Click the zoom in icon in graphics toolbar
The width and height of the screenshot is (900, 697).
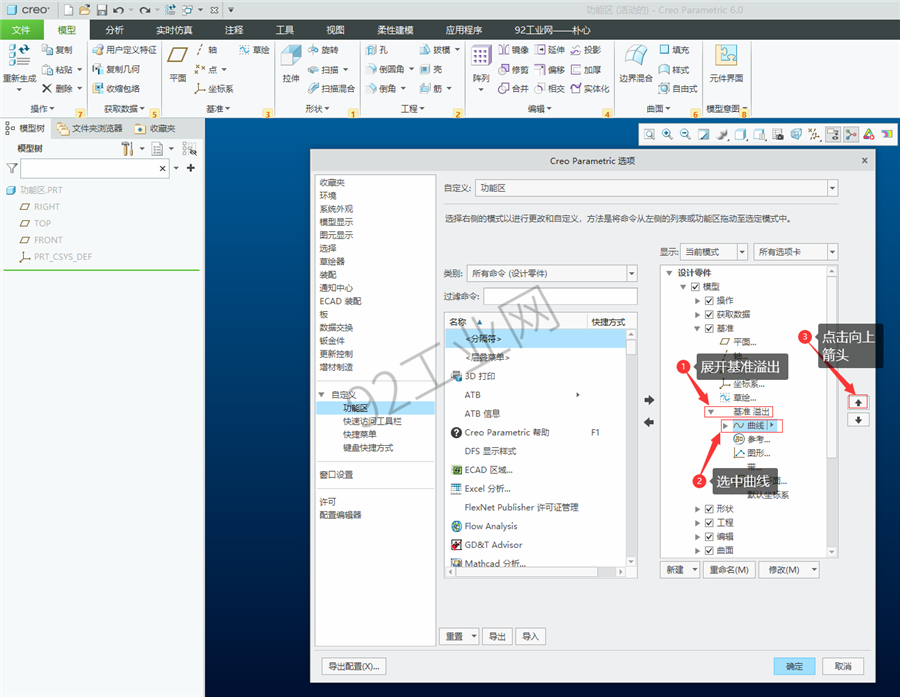667,134
